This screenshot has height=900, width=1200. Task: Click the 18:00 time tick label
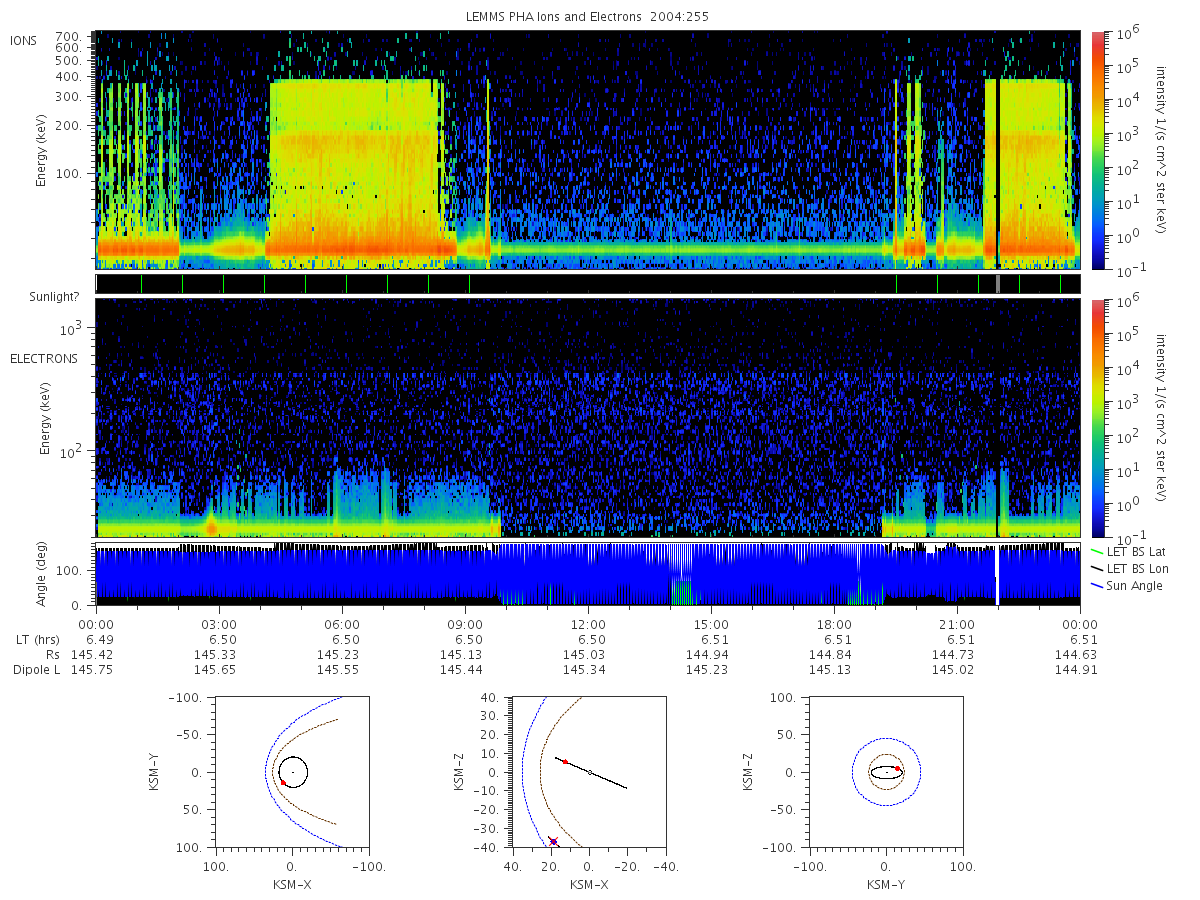pyautogui.click(x=836, y=623)
